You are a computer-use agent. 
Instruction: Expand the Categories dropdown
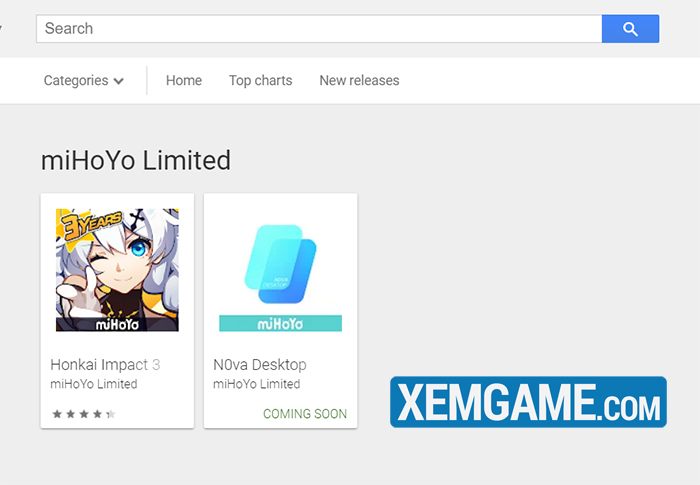click(83, 80)
